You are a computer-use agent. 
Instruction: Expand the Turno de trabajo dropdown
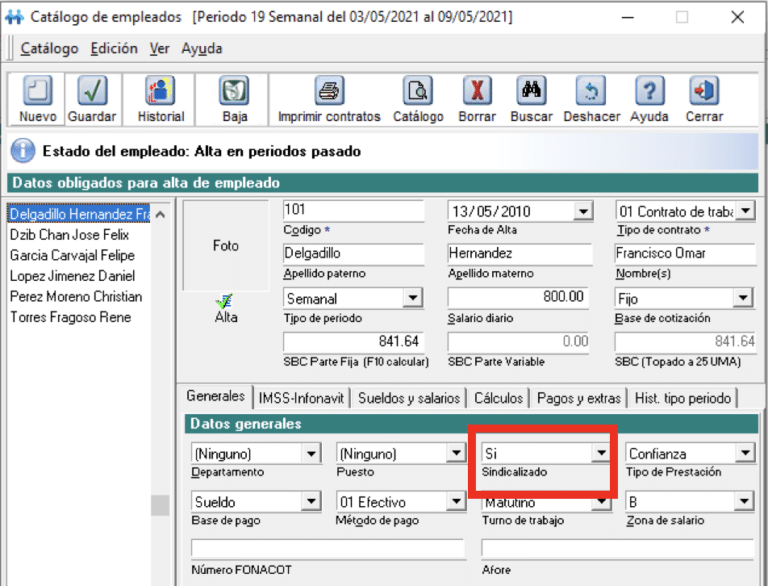pos(601,502)
